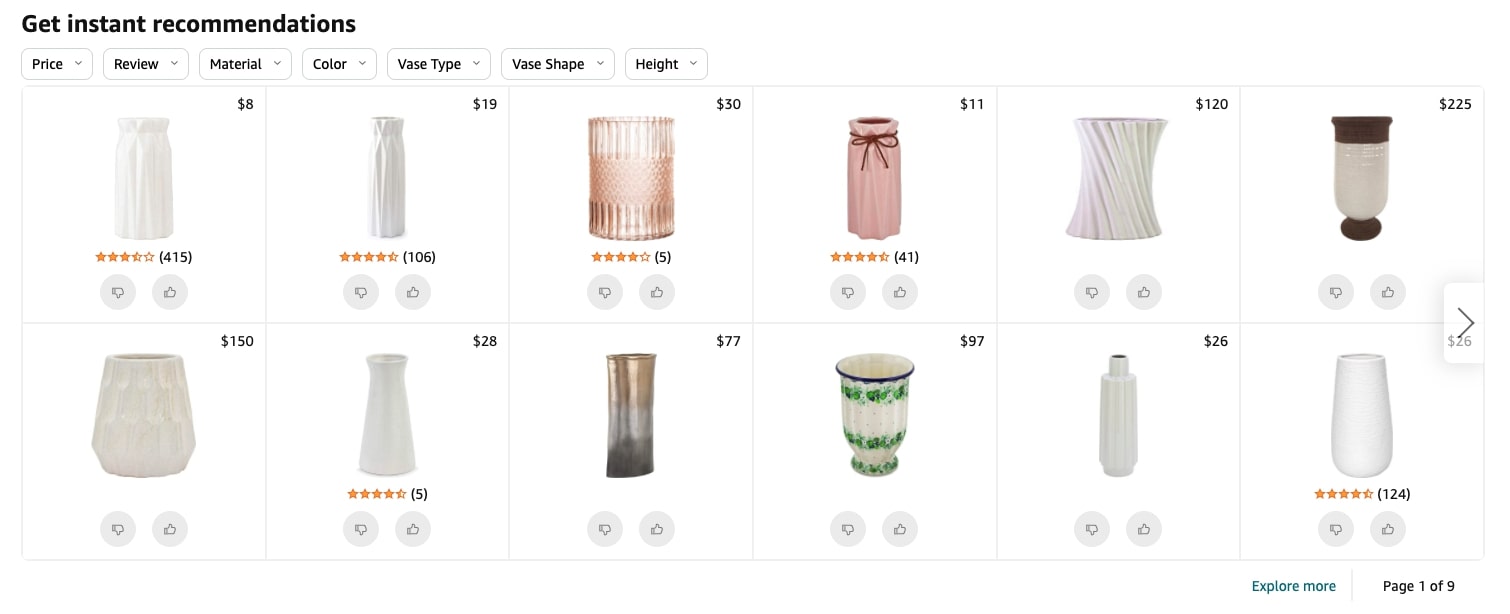
Task: Toggle thumbs down on the $26 bottle-shaped vase
Action: [x=1092, y=529]
